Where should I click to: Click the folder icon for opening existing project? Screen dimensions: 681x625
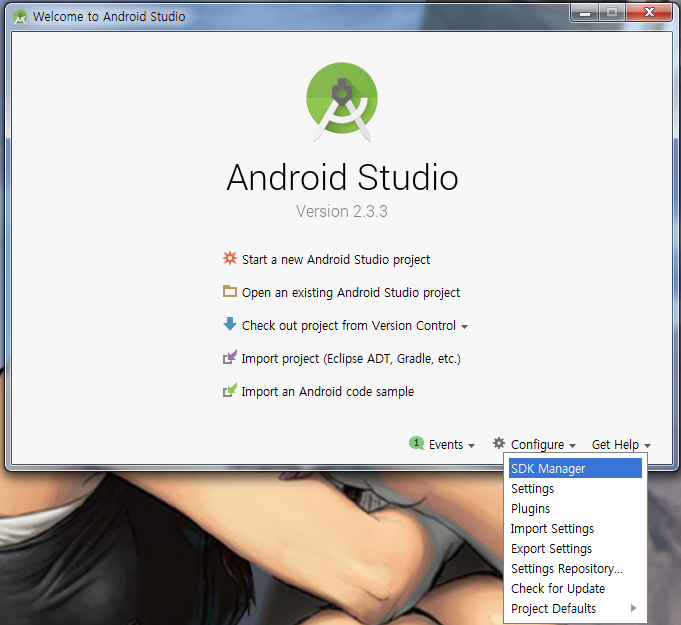tap(230, 291)
